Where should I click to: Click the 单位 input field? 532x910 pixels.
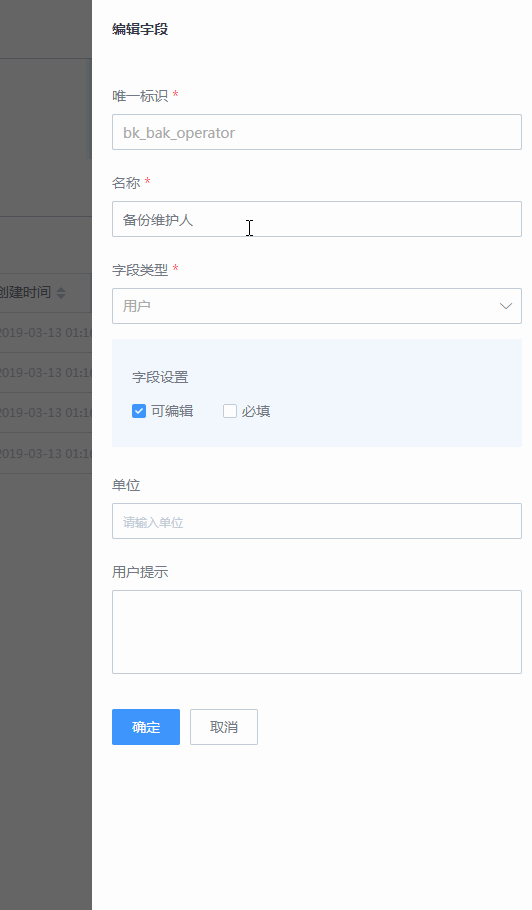tap(317, 521)
